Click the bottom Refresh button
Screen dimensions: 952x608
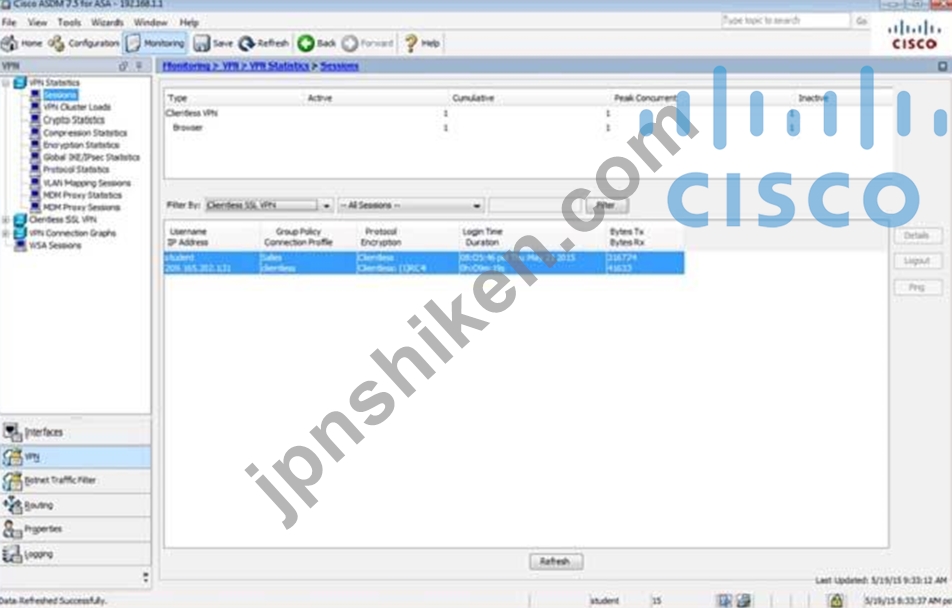tap(556, 562)
